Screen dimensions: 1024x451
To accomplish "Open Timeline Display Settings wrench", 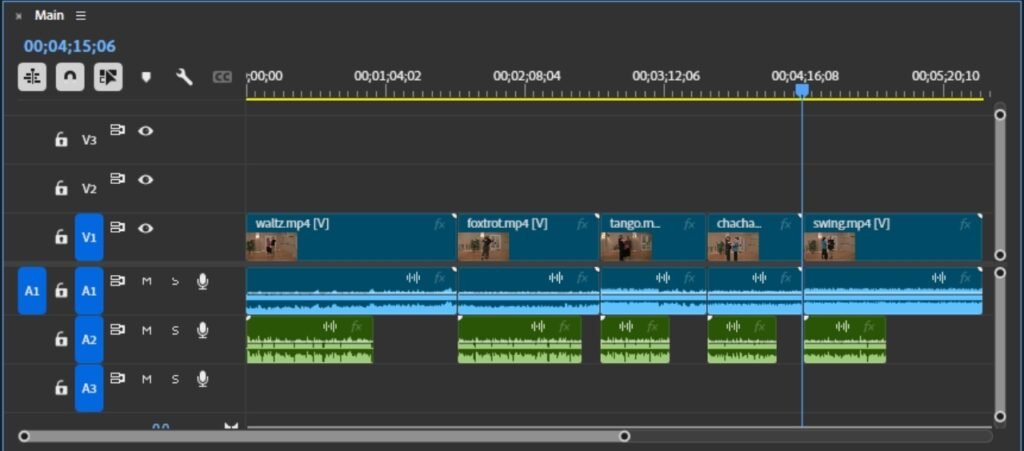I will [184, 77].
